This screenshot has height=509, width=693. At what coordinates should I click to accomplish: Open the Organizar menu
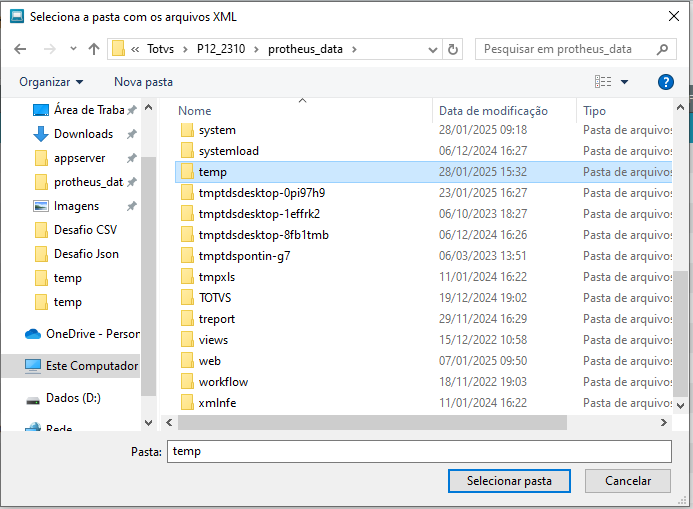51,82
